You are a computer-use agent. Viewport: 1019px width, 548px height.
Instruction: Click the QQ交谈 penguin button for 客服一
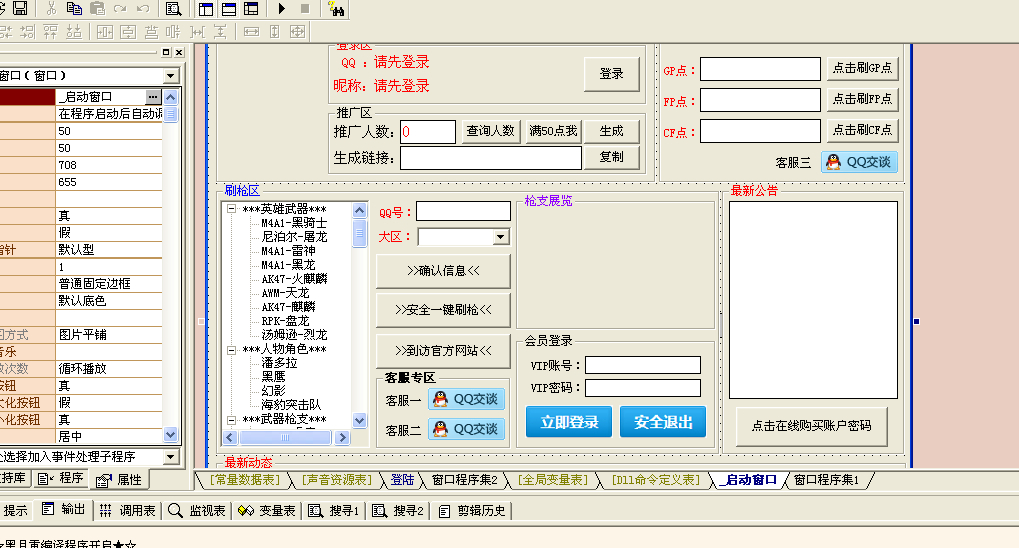(x=467, y=399)
